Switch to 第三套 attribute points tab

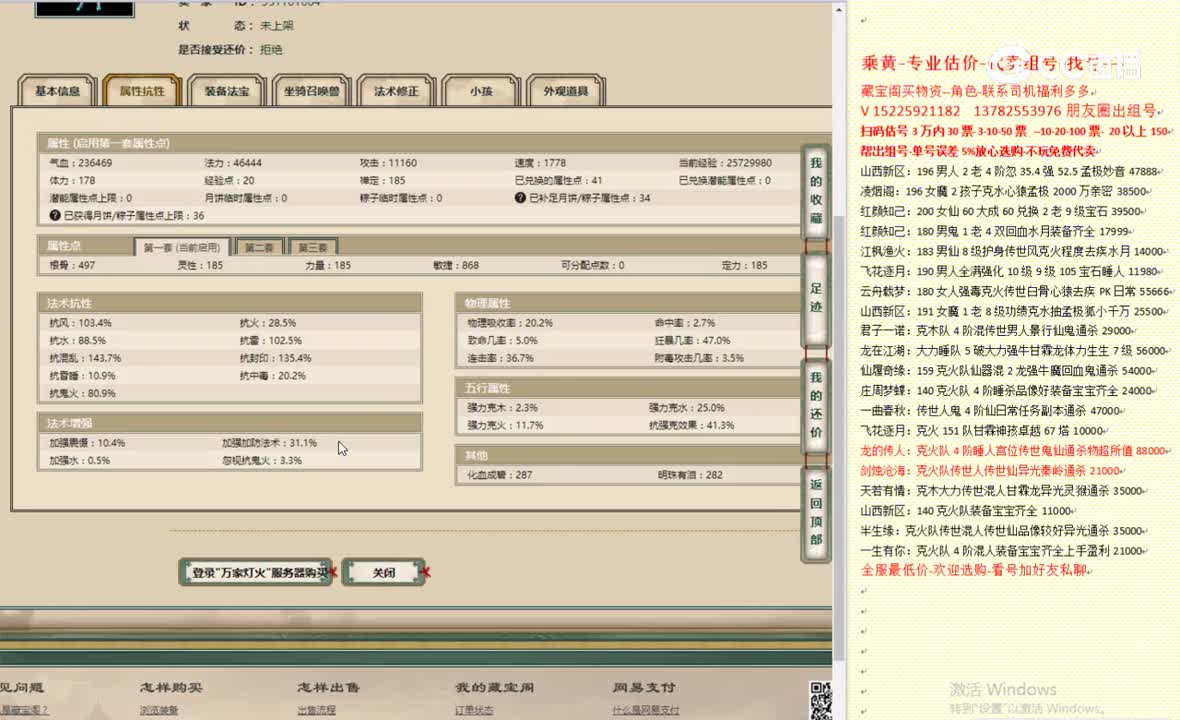click(312, 247)
